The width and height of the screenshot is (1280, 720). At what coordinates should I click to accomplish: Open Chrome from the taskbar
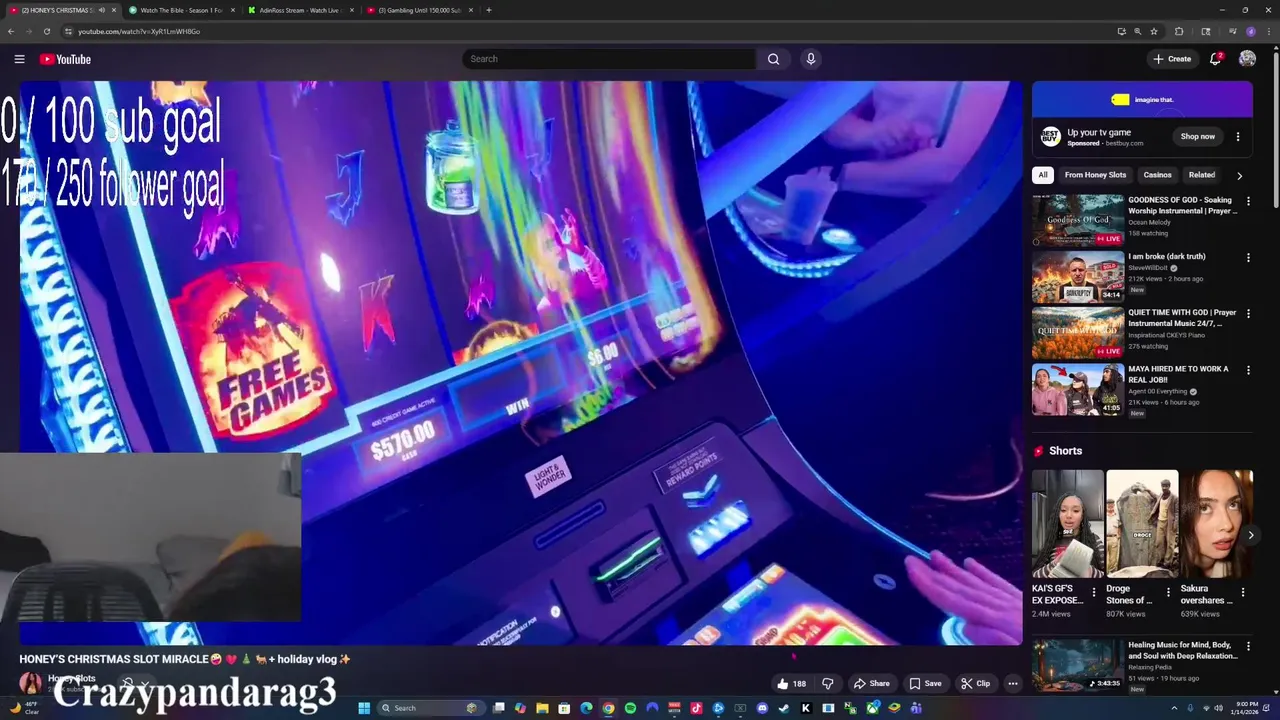pos(608,708)
